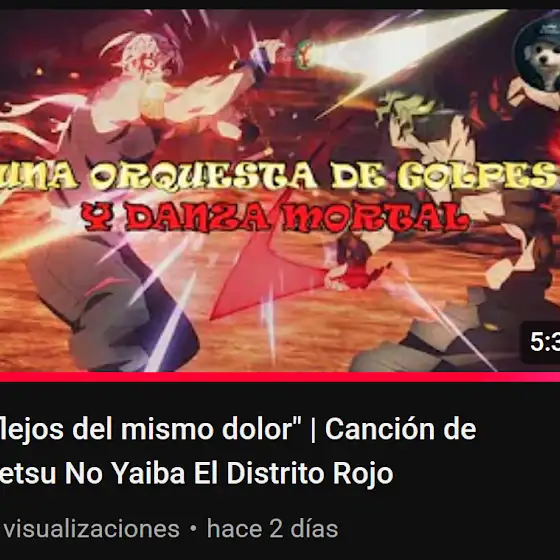560x560 pixels.
Task: Click the "Canción de" part of the title
Action: point(400,429)
